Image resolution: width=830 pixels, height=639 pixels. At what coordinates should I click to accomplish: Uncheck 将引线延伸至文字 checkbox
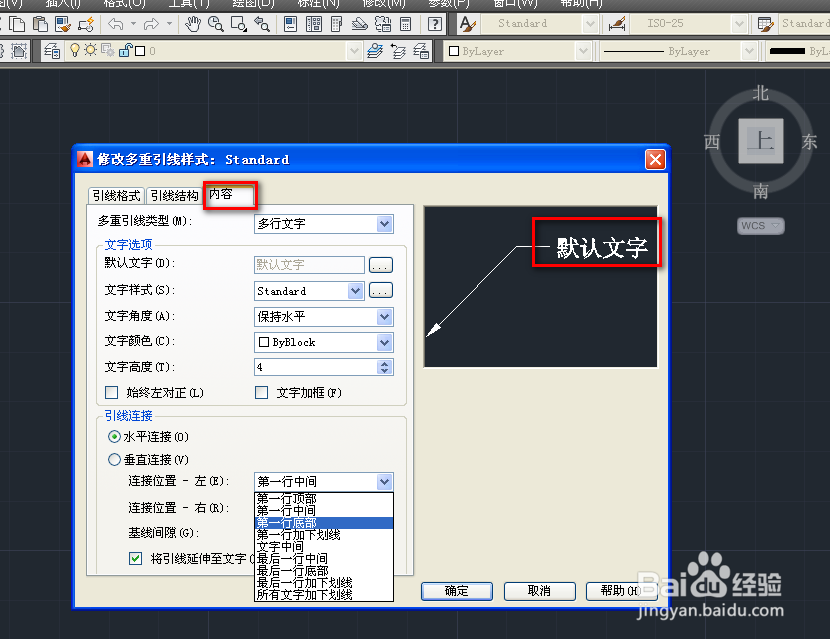click(136, 559)
